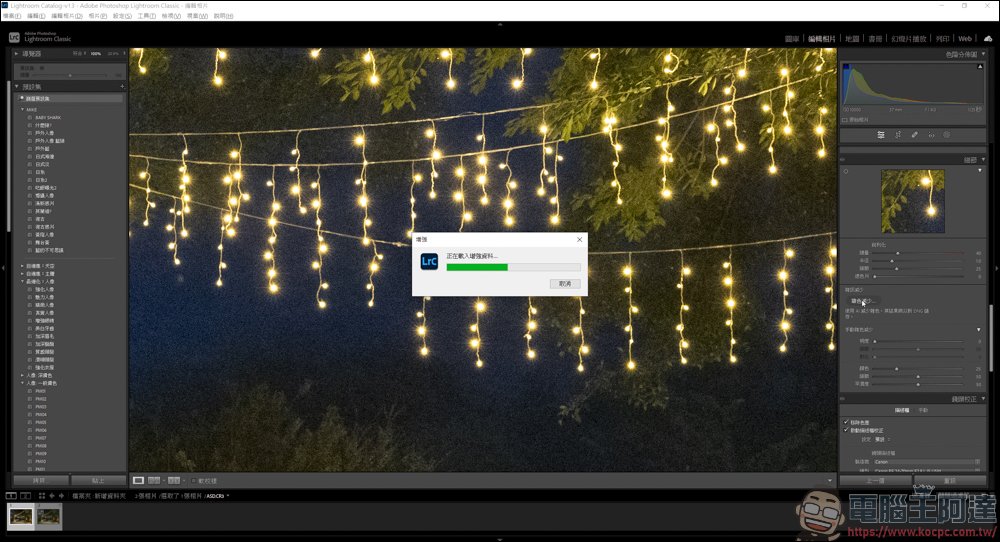Select the first filmstrip thumbnail
Screen dimensions: 1000x542
21,516
